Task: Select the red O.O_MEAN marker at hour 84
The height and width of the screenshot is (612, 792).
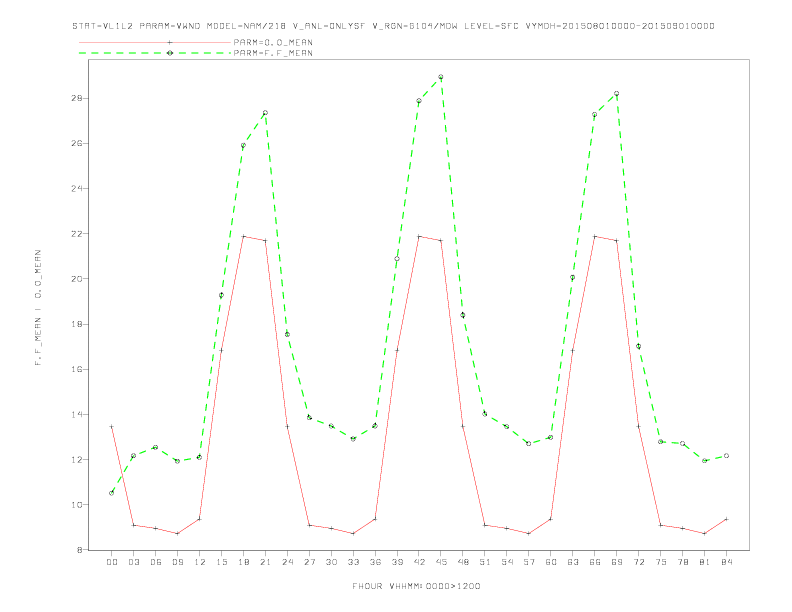Action: point(726,519)
